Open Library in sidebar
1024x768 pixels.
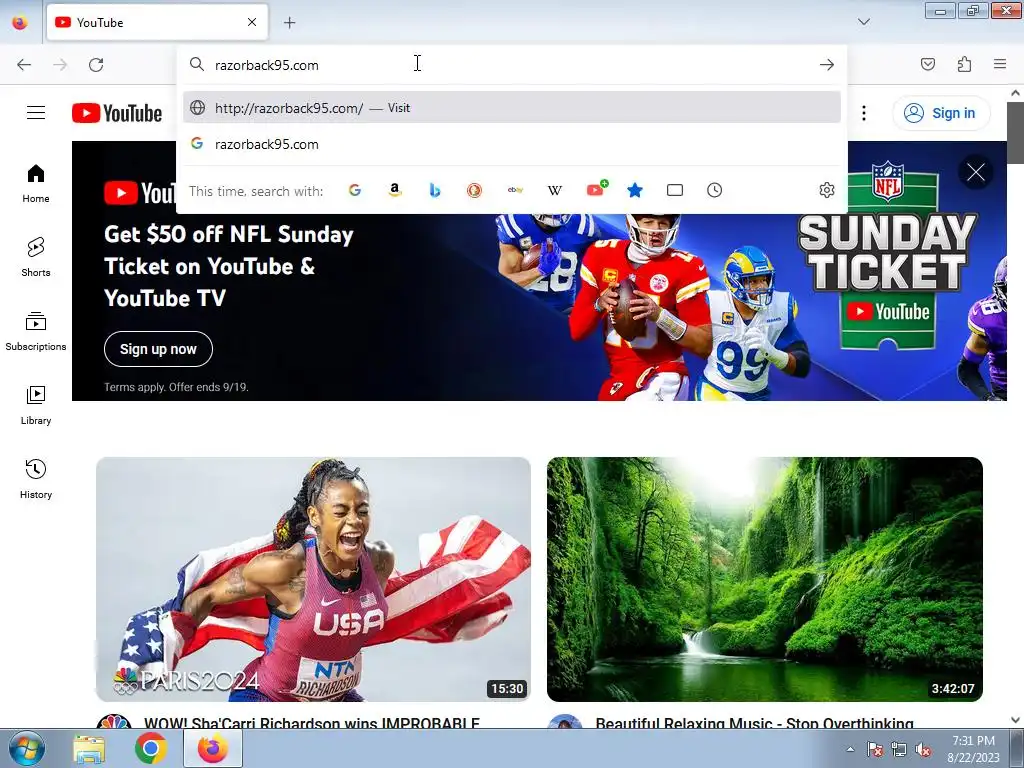tap(36, 406)
